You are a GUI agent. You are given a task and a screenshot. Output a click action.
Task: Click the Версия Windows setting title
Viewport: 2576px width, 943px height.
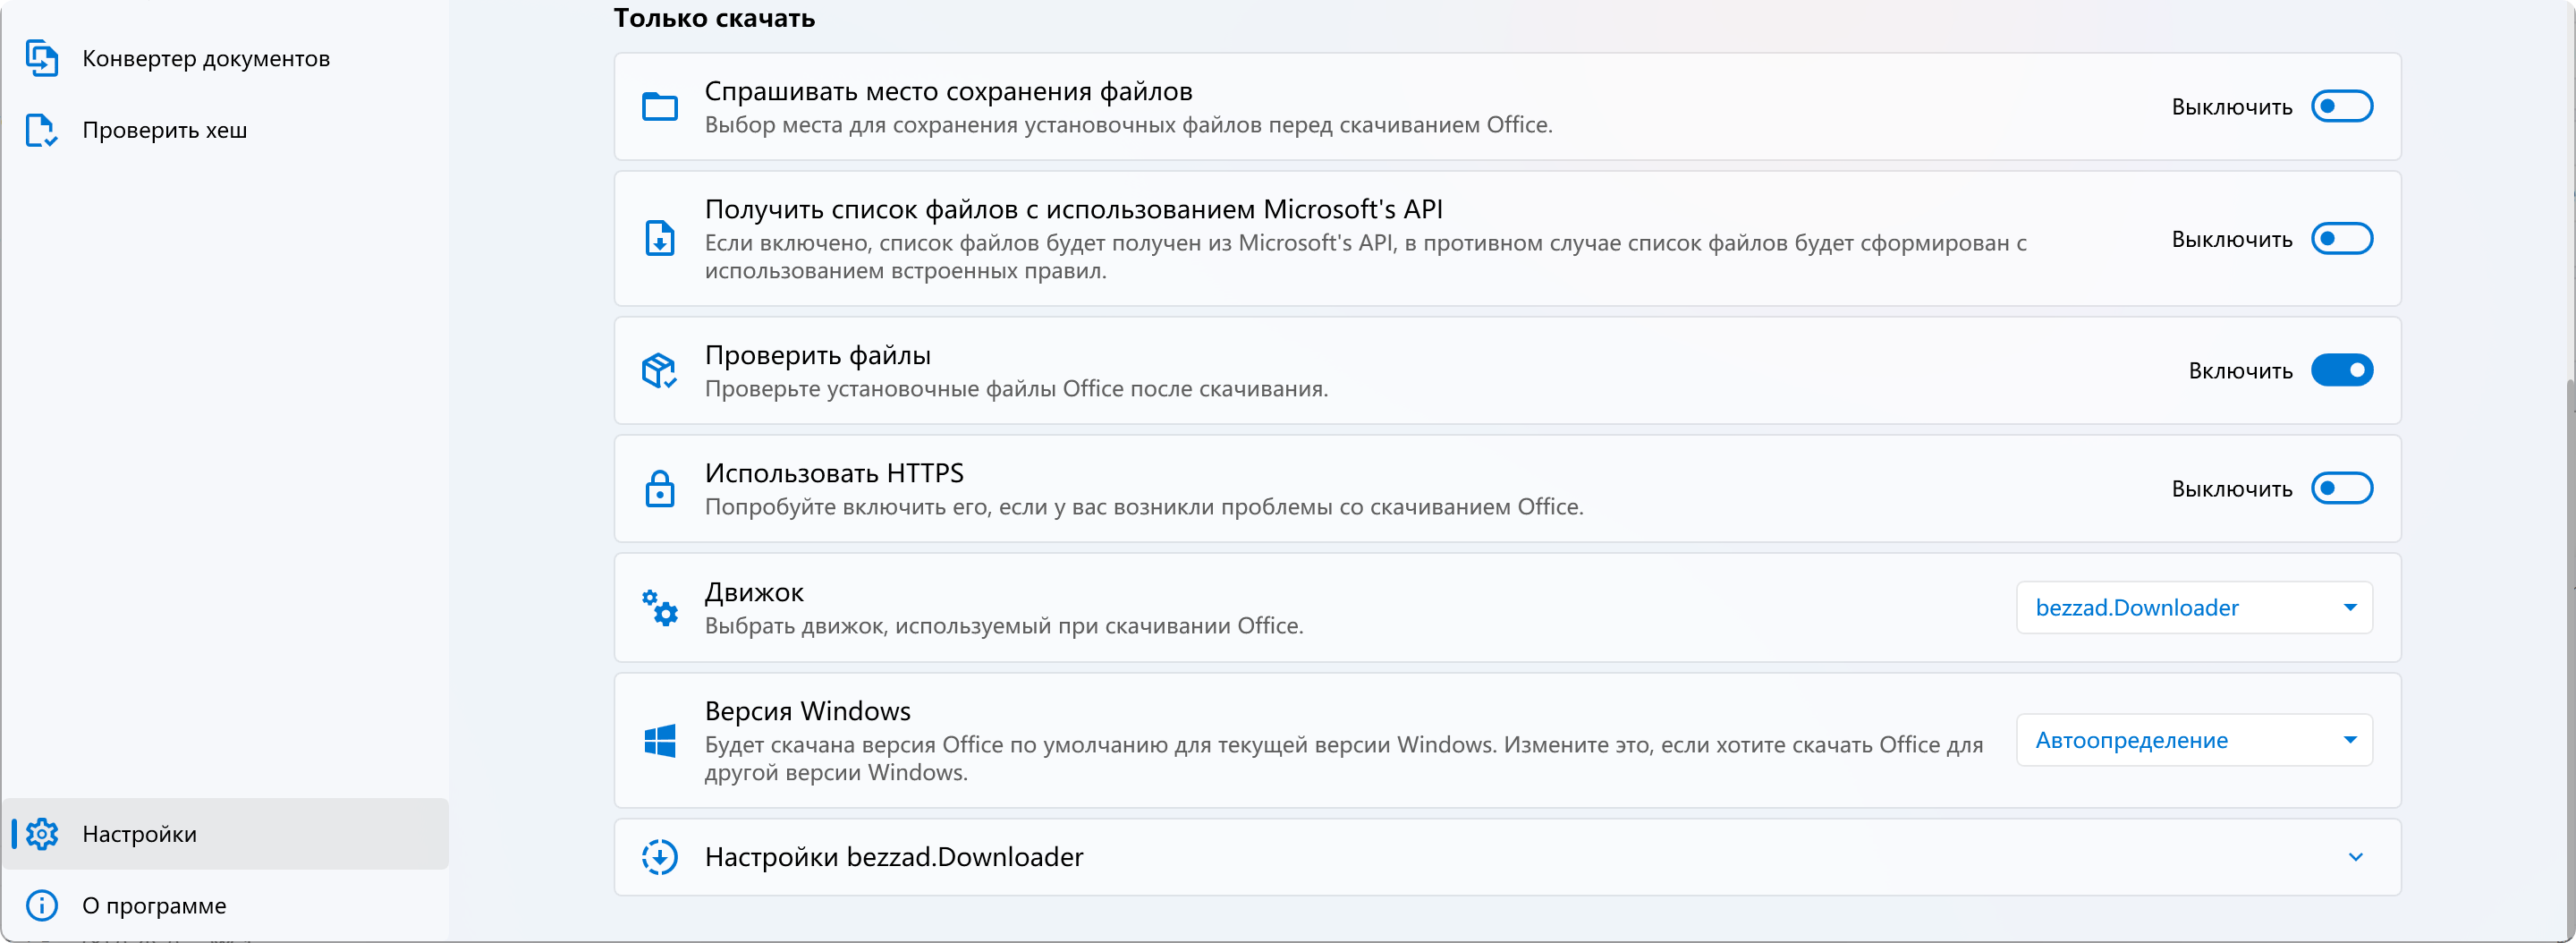(808, 711)
